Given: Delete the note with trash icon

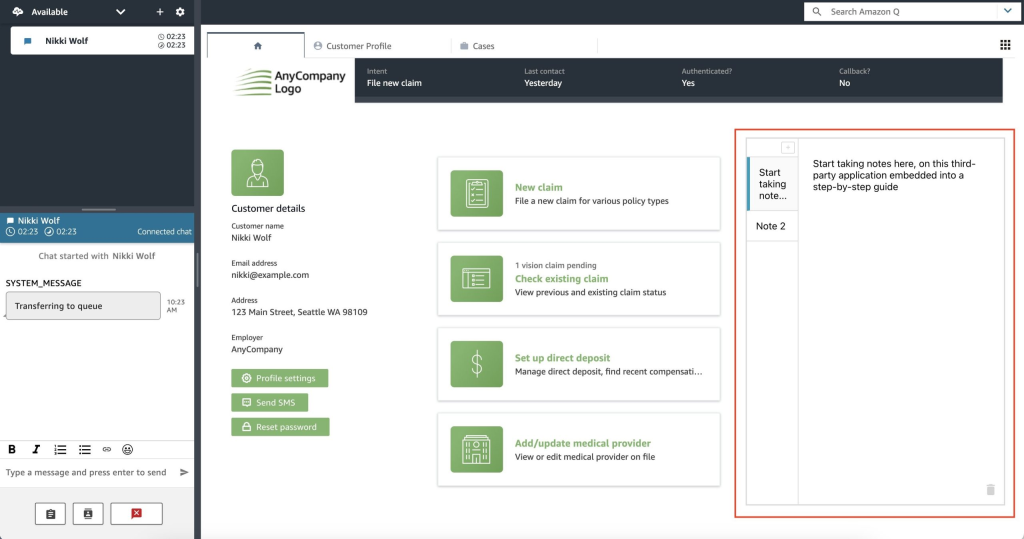Looking at the screenshot, I should click(x=990, y=489).
